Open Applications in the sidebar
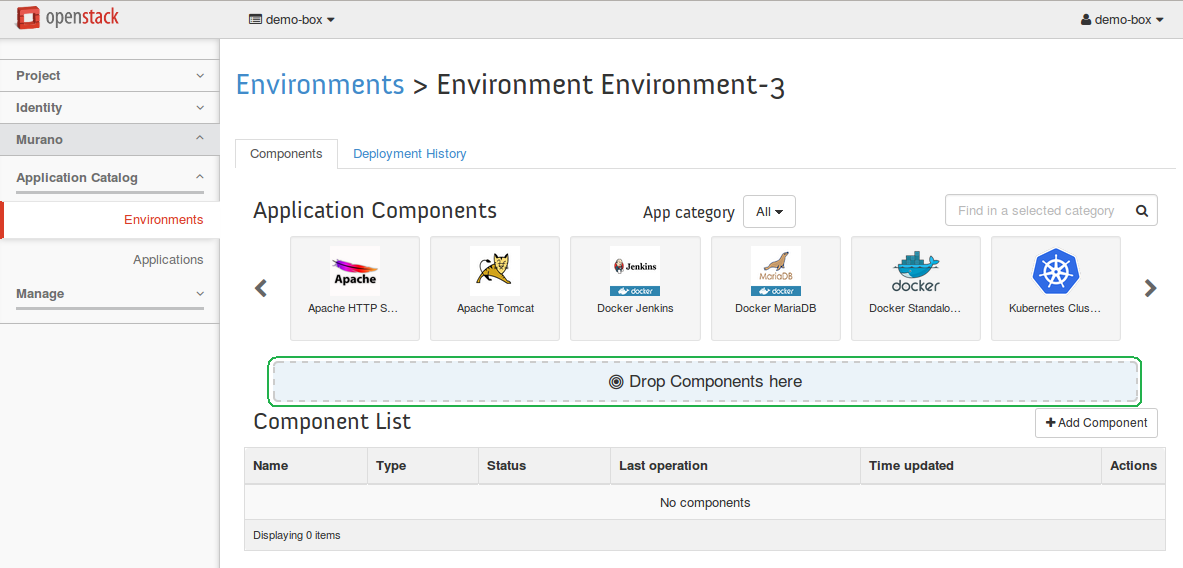1183x568 pixels. coord(168,260)
